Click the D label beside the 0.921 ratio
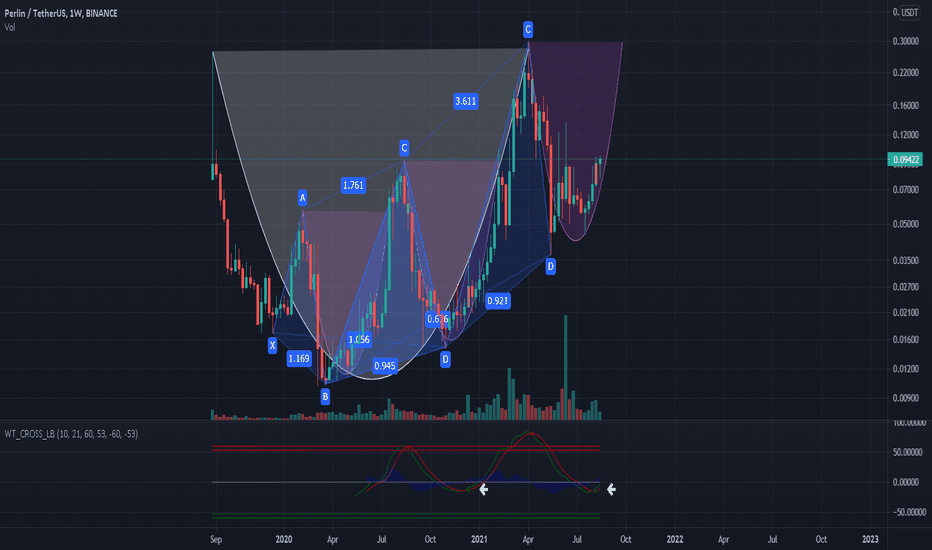 pos(550,266)
